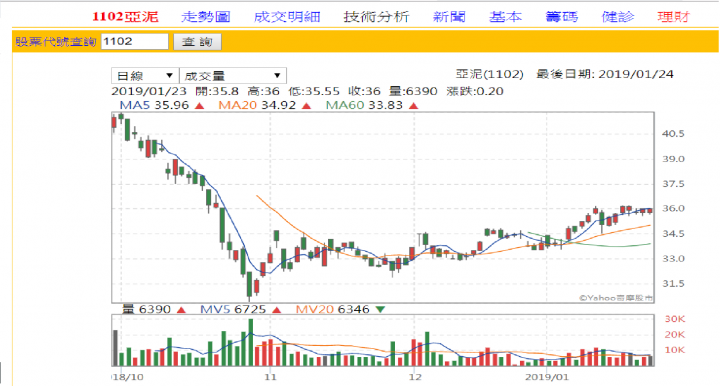Screen dimensions: 720x386
Task: Click the MV5 6725 volume label
Action: (233, 309)
